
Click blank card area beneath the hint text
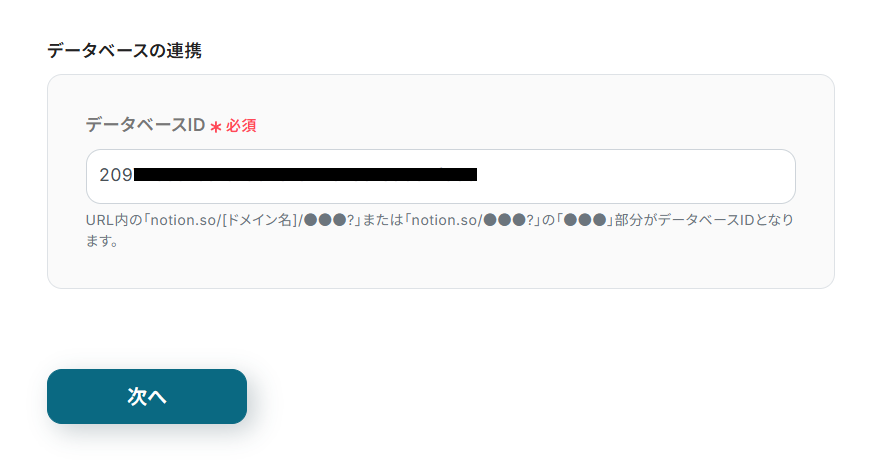tap(440, 269)
